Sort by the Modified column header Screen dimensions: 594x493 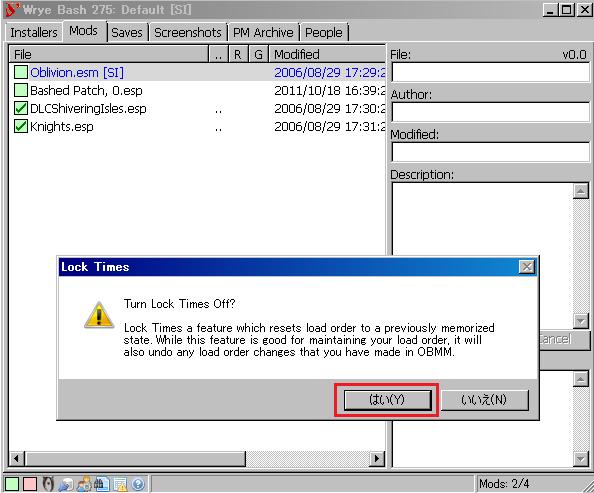(328, 54)
